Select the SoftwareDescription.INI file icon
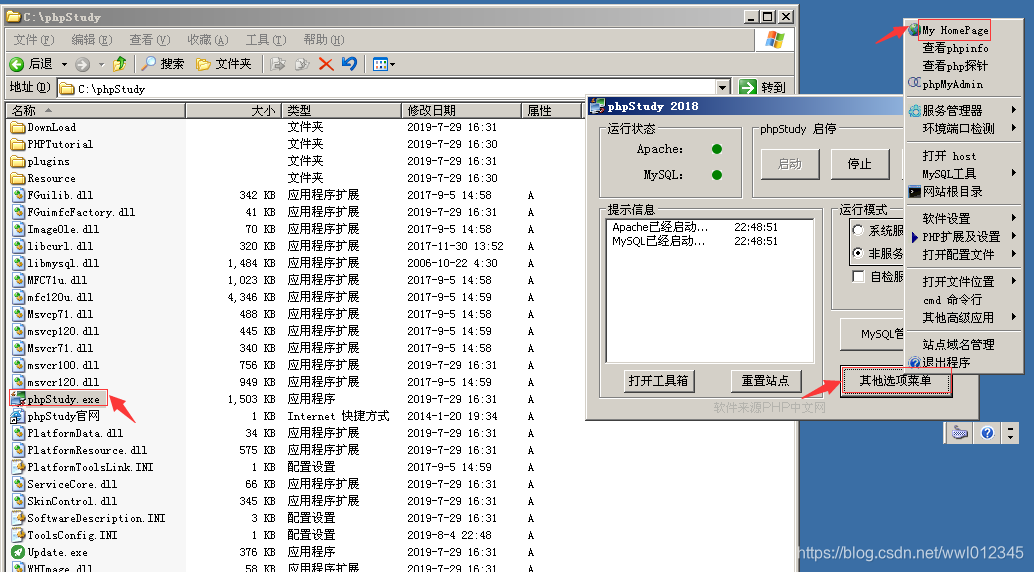The height and width of the screenshot is (572, 1034). click(18, 518)
